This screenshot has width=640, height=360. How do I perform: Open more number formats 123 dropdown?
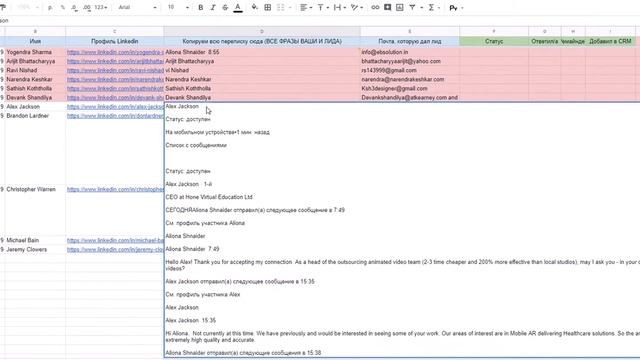(100, 7)
